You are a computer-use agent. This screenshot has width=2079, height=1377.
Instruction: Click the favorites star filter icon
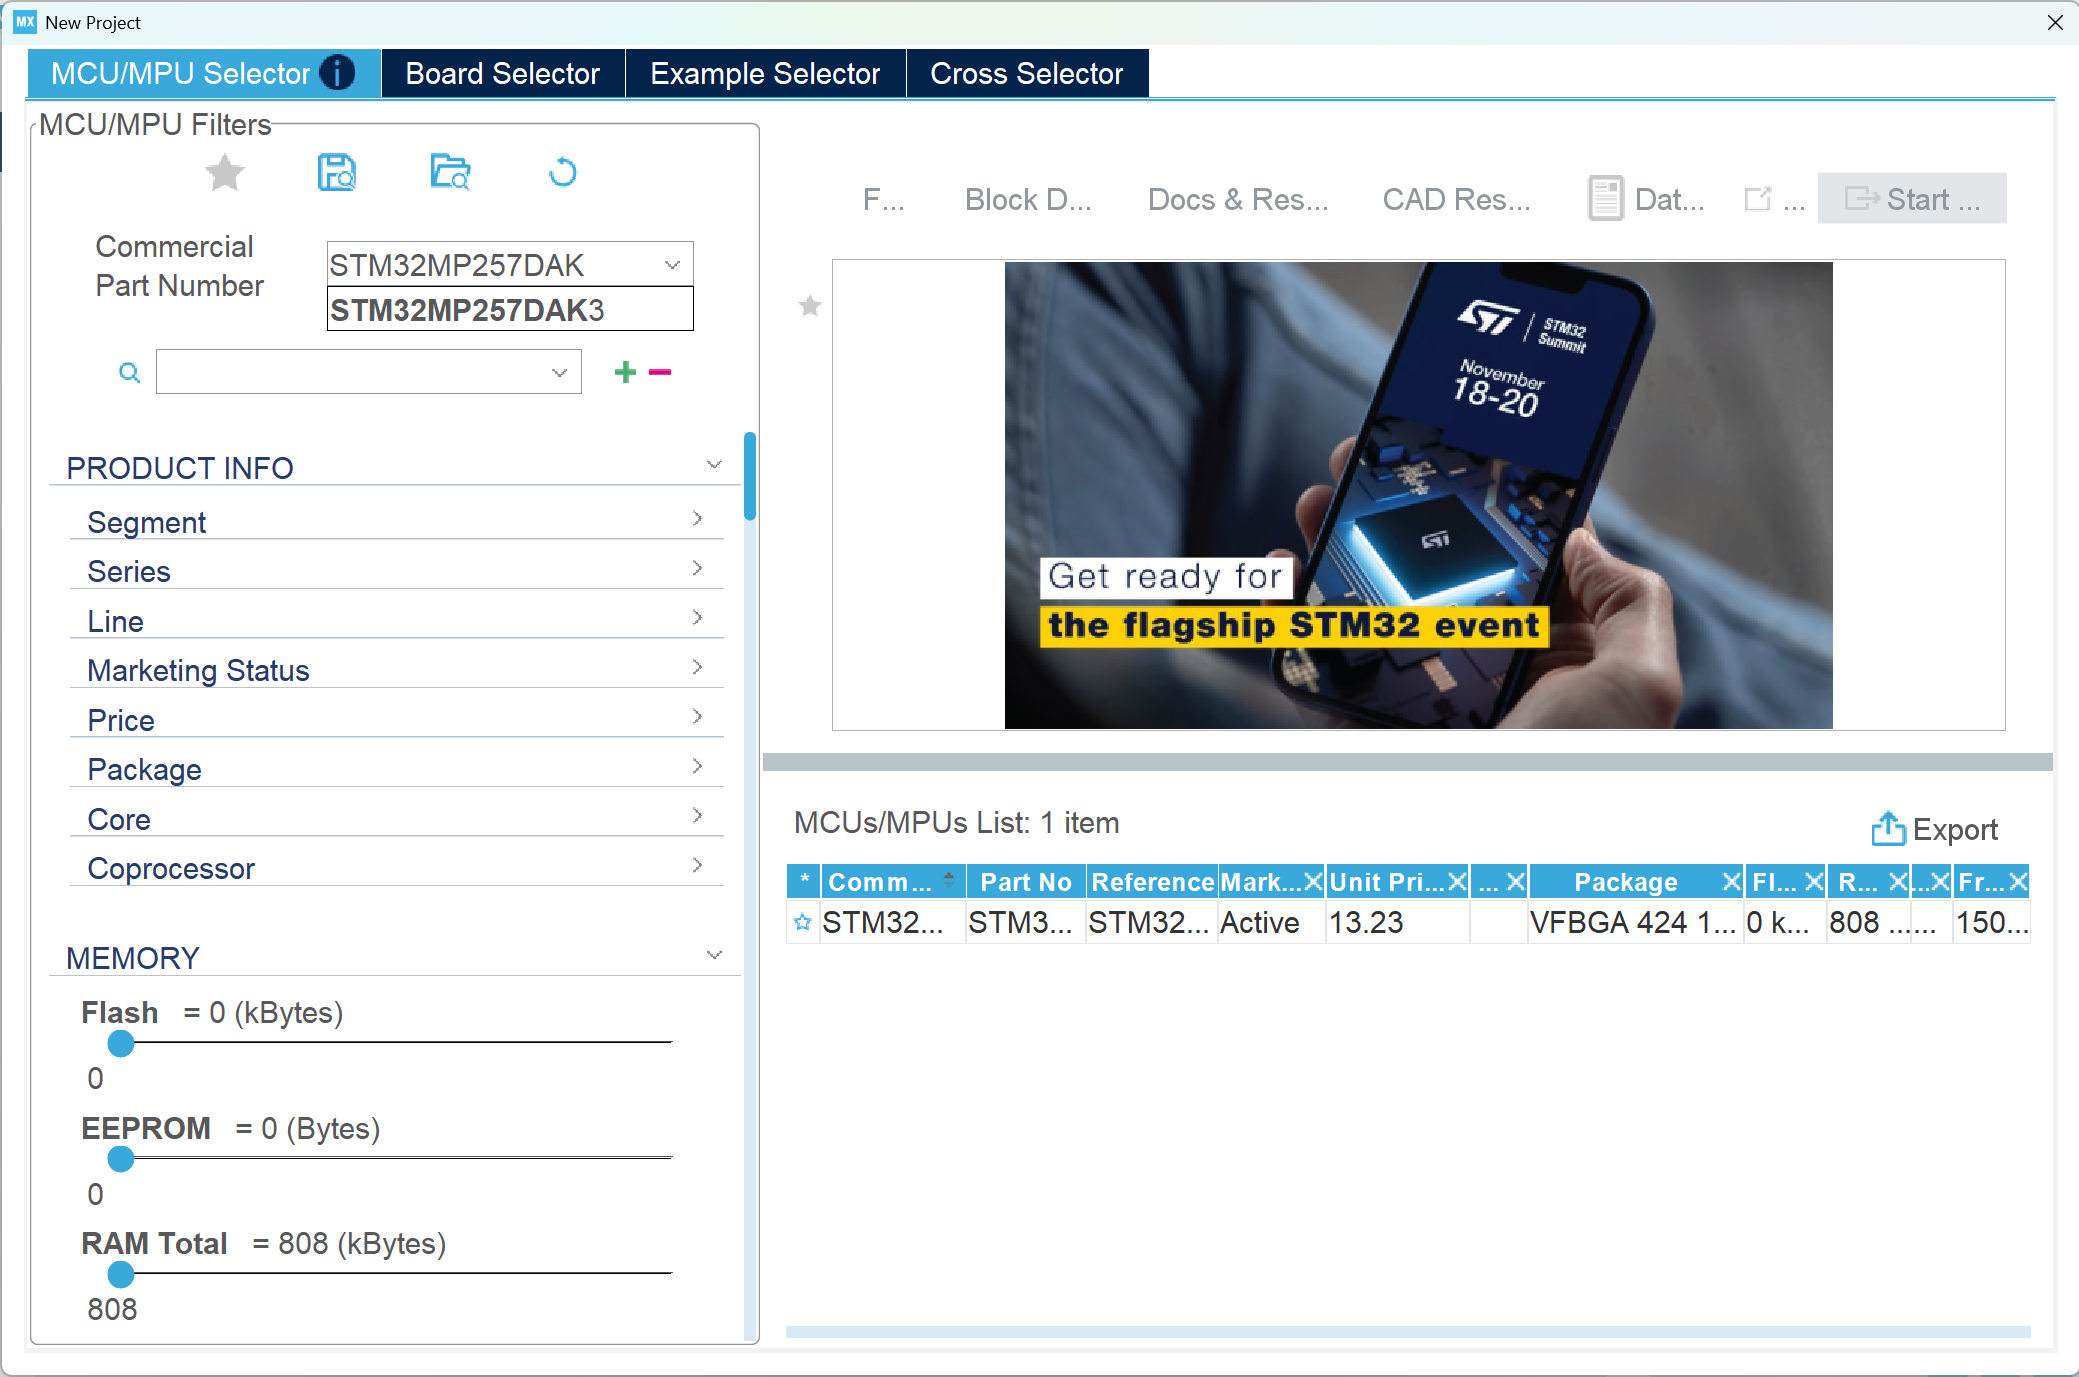225,173
